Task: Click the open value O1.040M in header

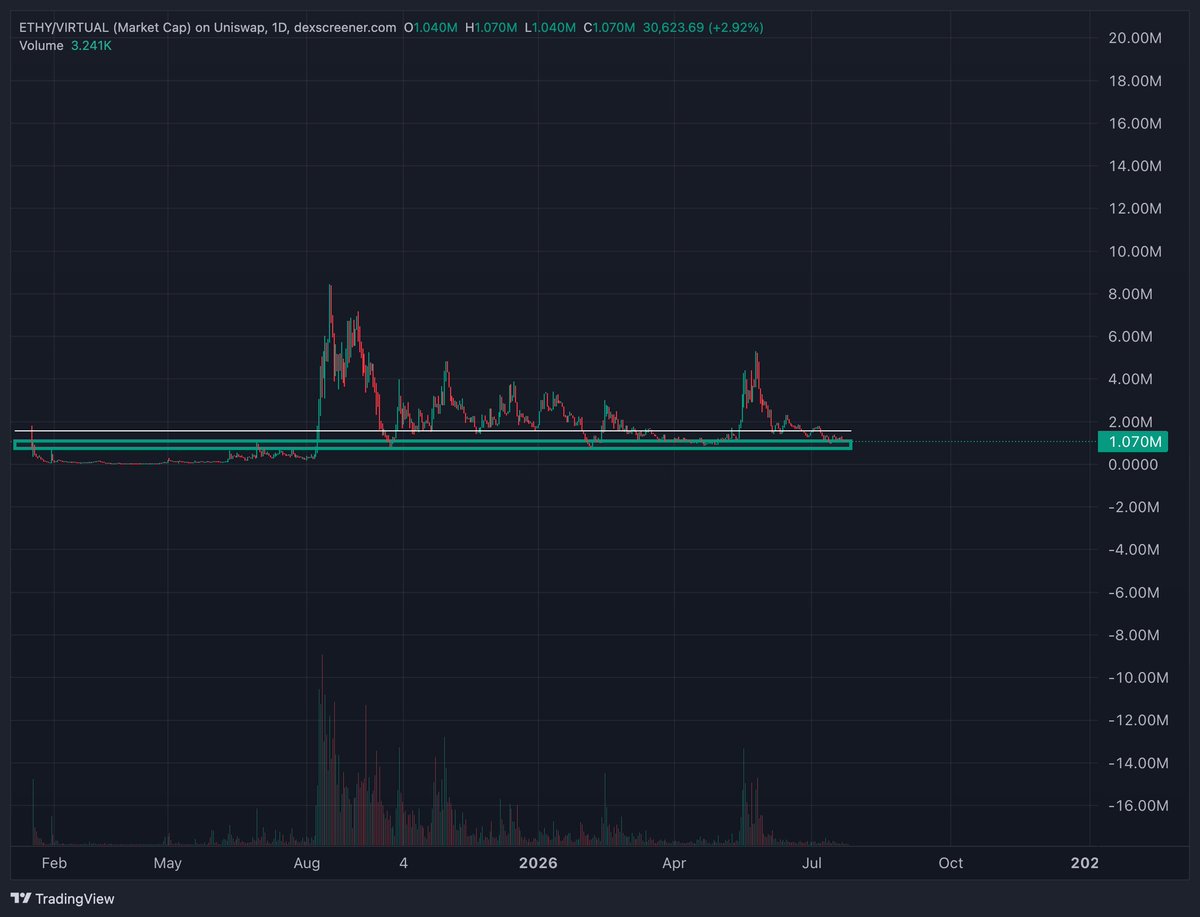Action: click(430, 28)
